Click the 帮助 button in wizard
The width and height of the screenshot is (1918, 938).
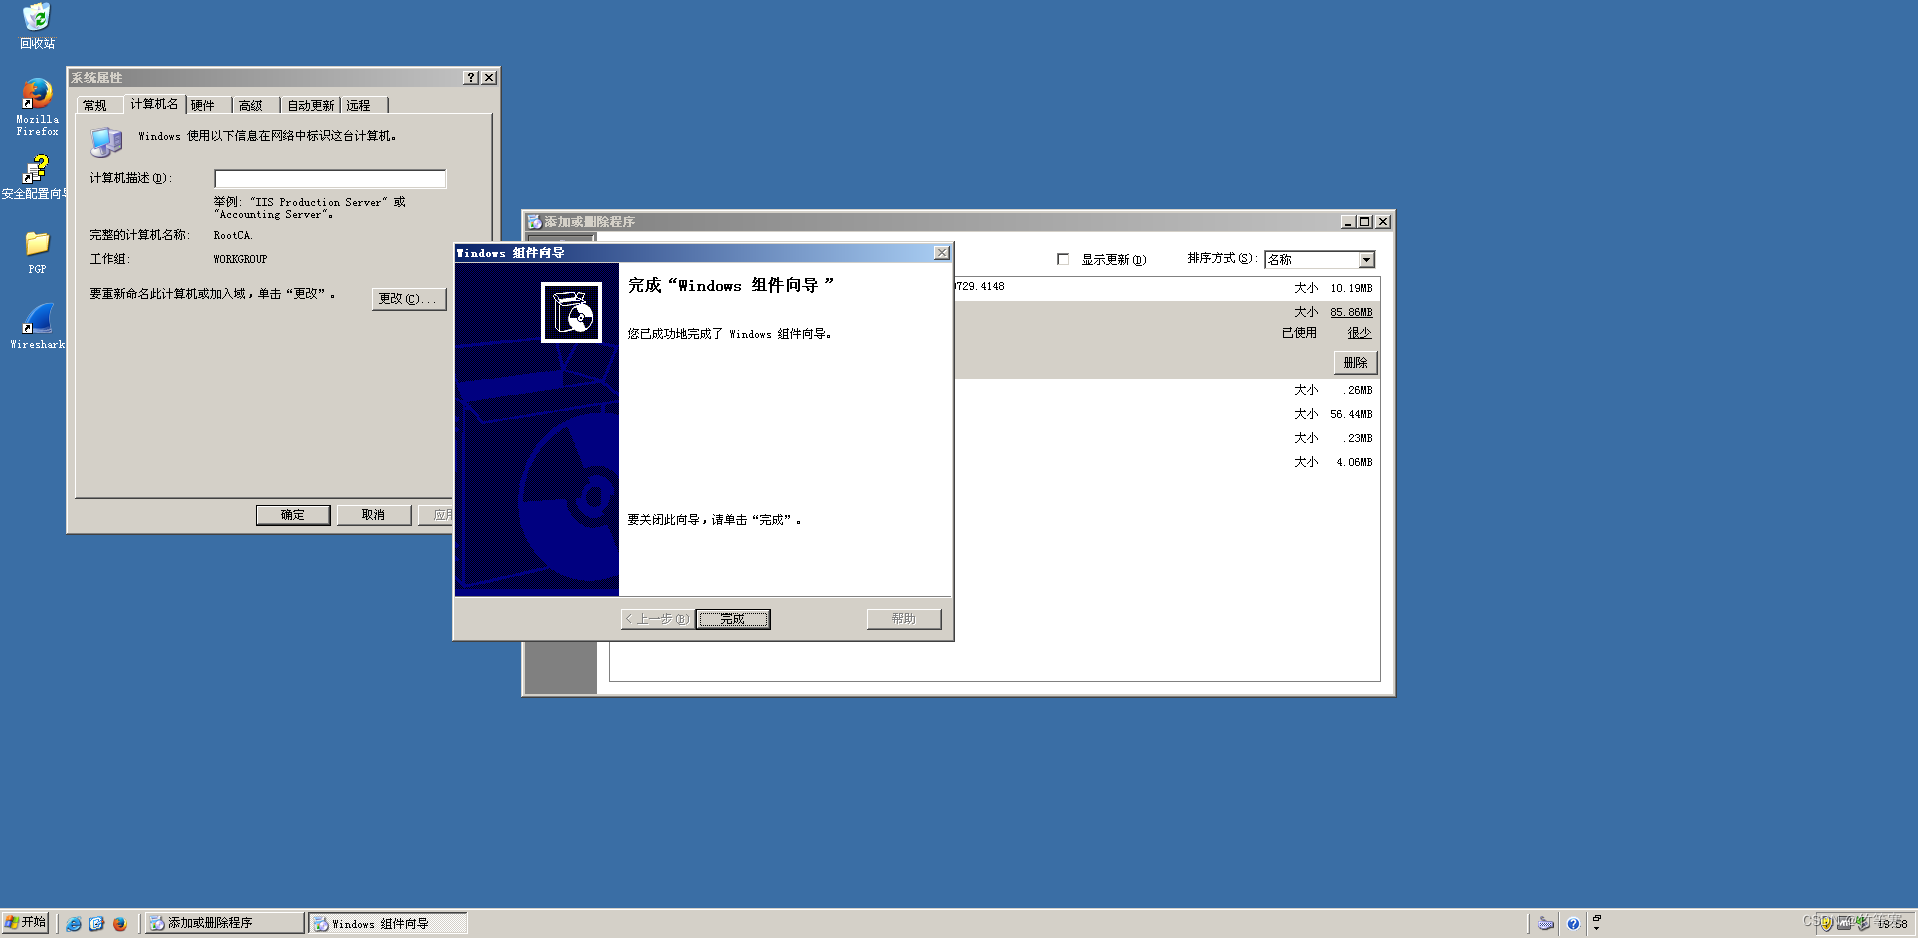coord(904,619)
